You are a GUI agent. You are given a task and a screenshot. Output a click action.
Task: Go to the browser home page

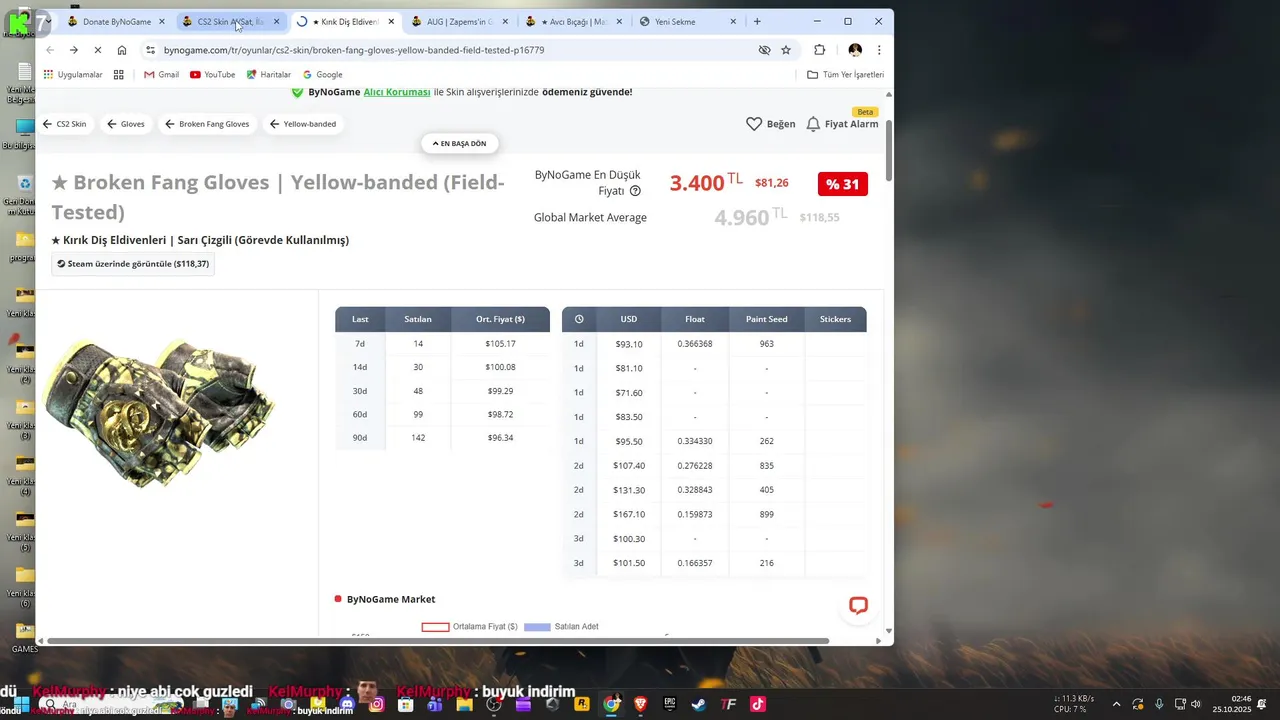coord(122,50)
